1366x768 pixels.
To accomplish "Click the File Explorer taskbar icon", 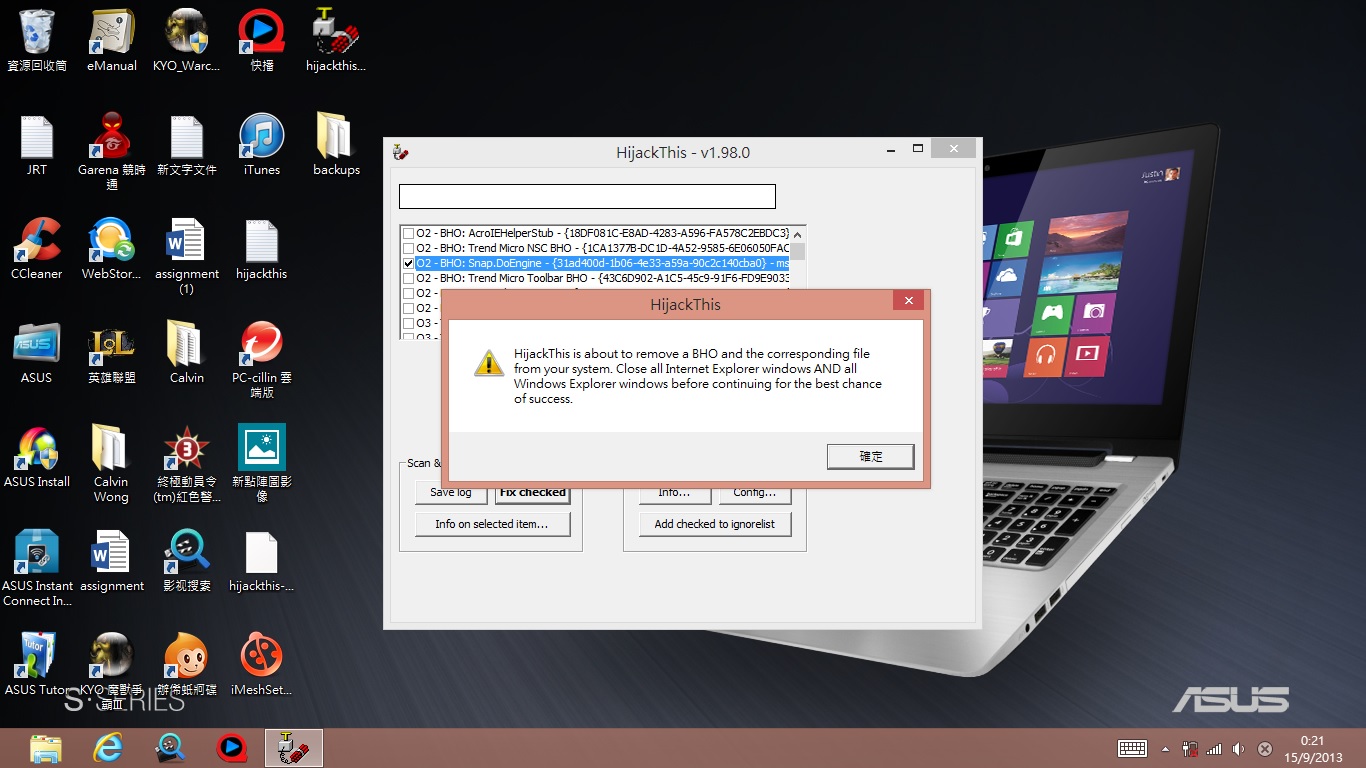I will 46,747.
